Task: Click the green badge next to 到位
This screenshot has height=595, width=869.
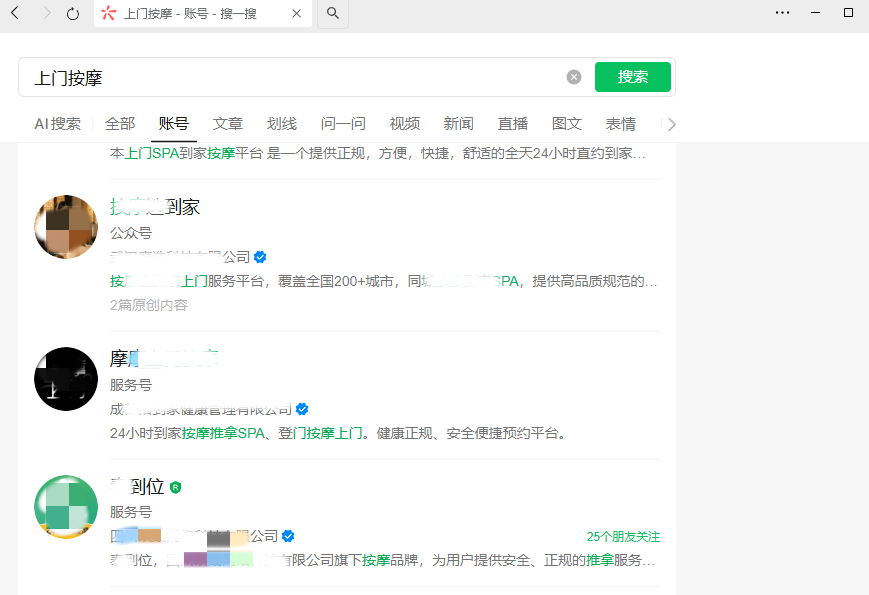Action: click(x=176, y=487)
